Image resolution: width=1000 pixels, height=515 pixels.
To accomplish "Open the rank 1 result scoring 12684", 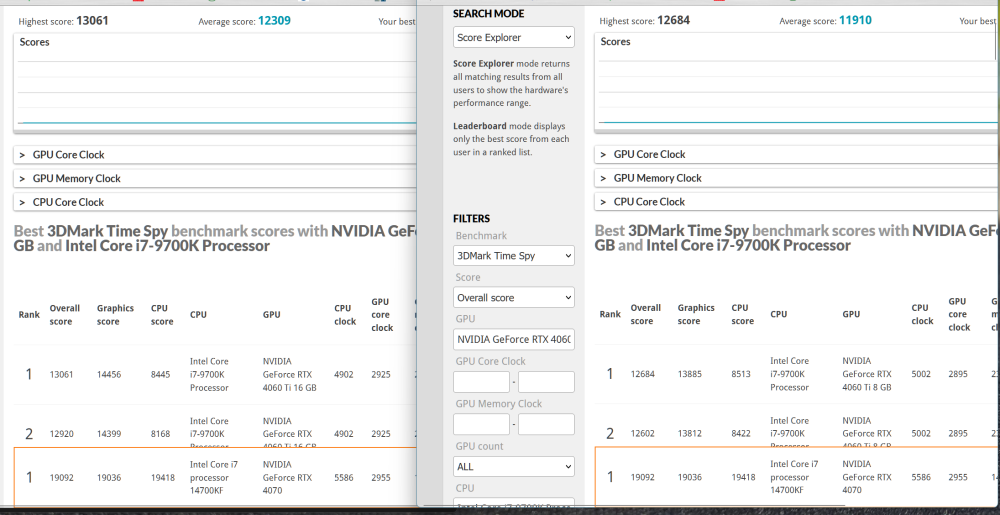I will pyautogui.click(x=642, y=374).
